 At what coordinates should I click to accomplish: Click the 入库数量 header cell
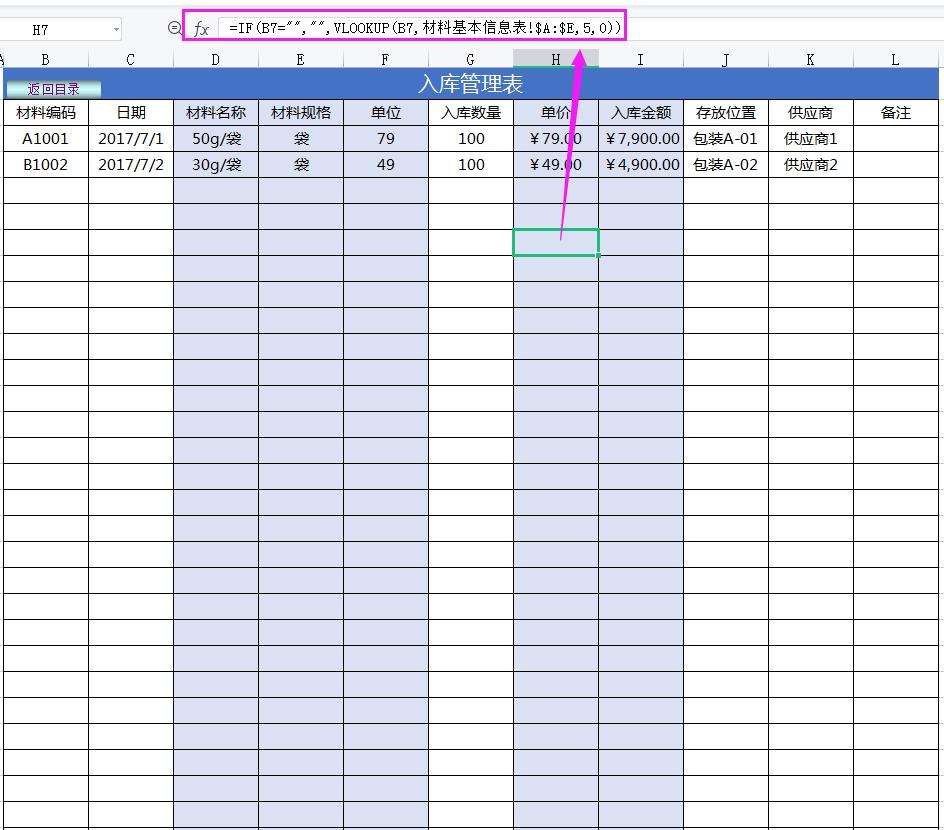click(470, 113)
